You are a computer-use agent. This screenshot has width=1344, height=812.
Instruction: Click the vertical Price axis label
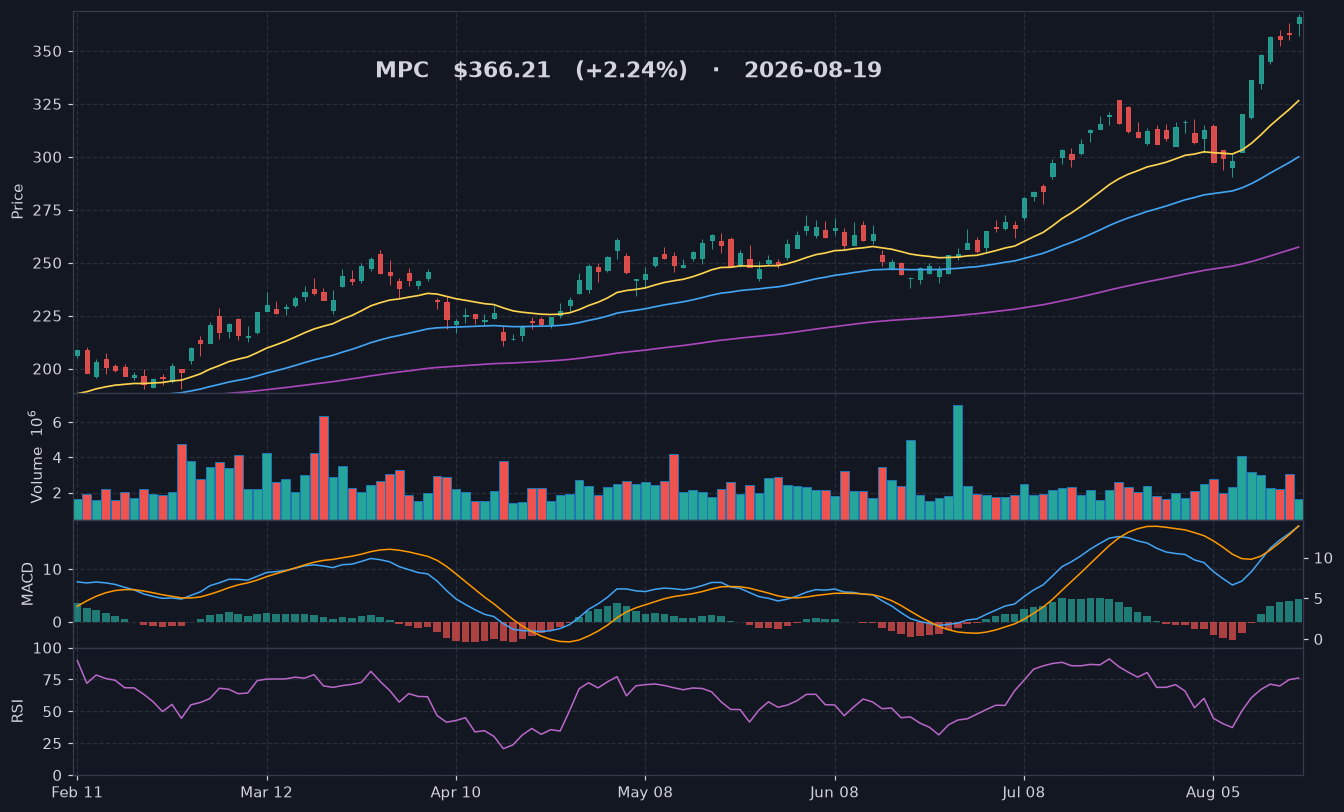[x=17, y=201]
